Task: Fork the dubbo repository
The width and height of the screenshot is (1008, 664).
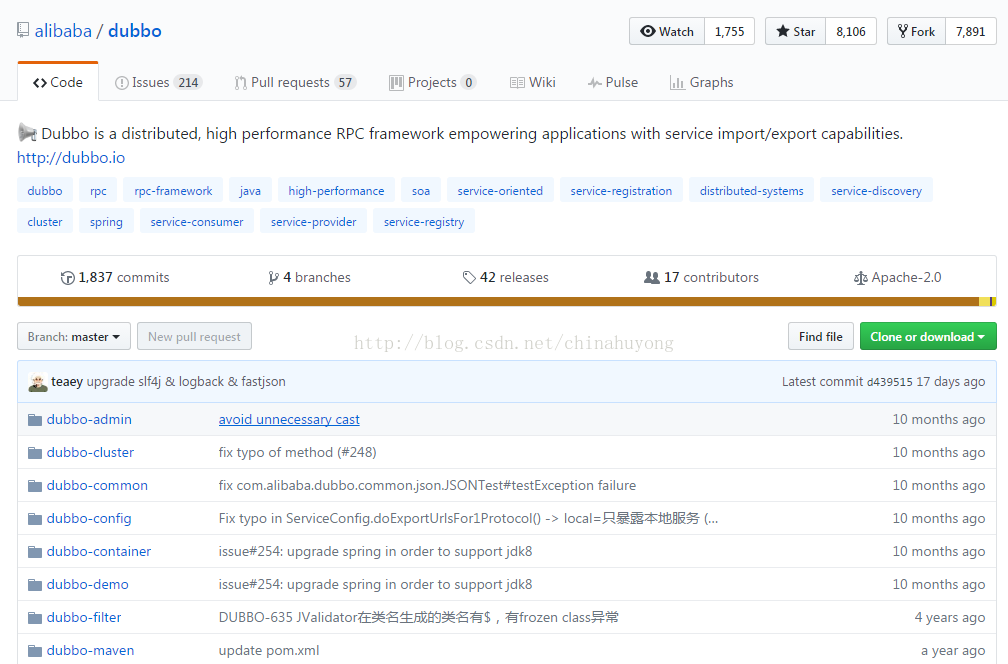Action: [x=916, y=31]
